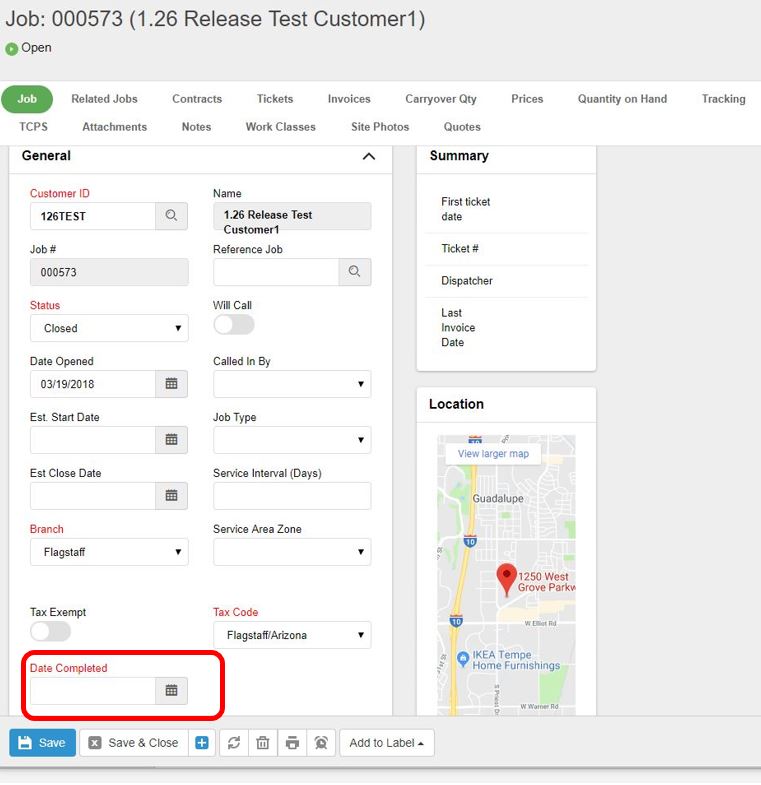Viewport: 761px width, 785px height.
Task: Open Est. Start Date calendar picker
Action: [171, 440]
